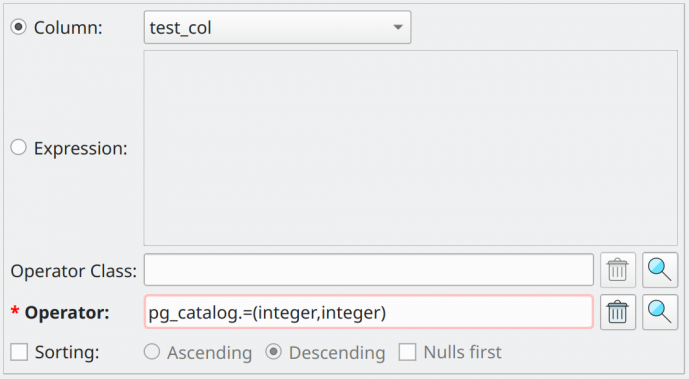Viewport: 689px width, 379px height.
Task: Focus the large Expression text area
Action: pyautogui.click(x=410, y=148)
